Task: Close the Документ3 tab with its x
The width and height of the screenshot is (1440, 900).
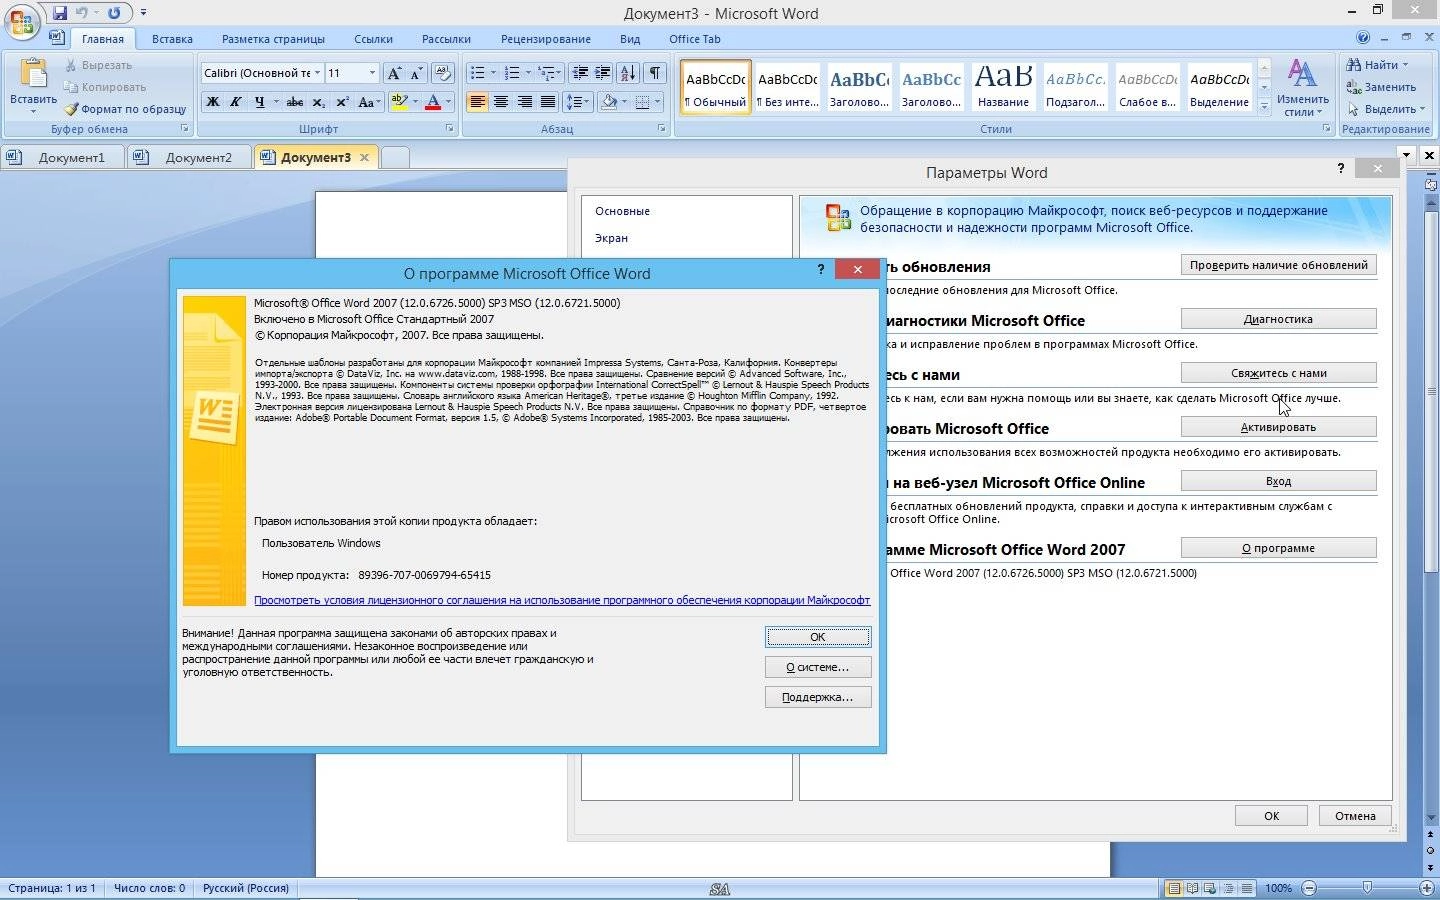Action: tap(364, 157)
